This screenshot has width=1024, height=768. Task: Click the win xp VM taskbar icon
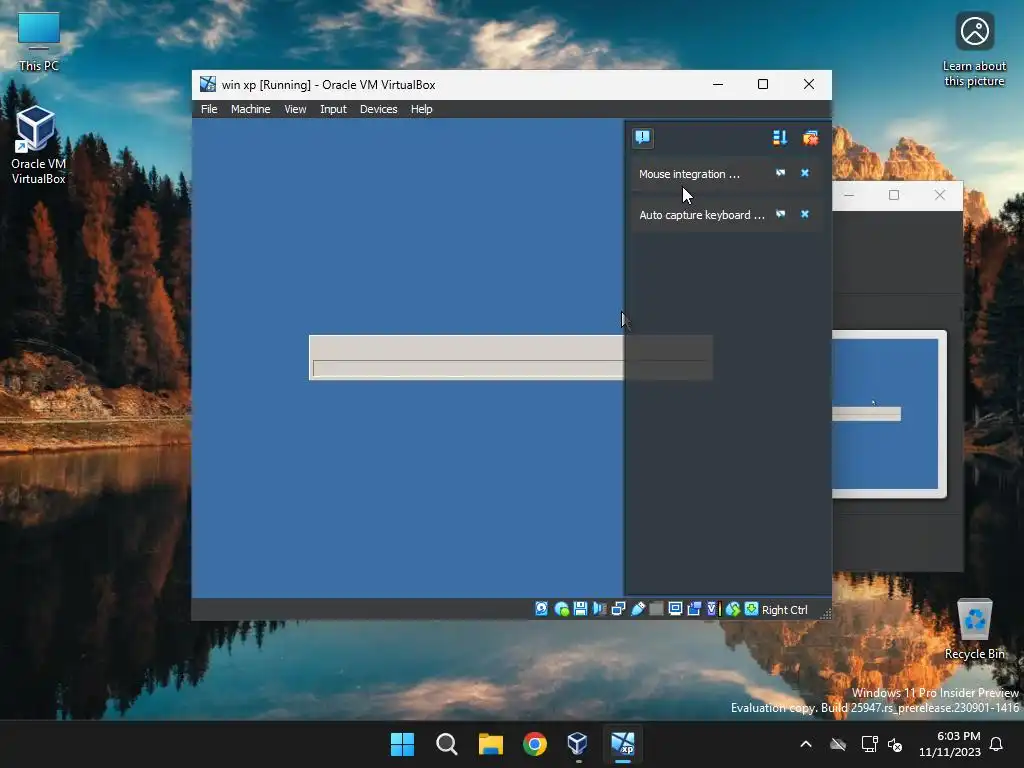tap(623, 744)
